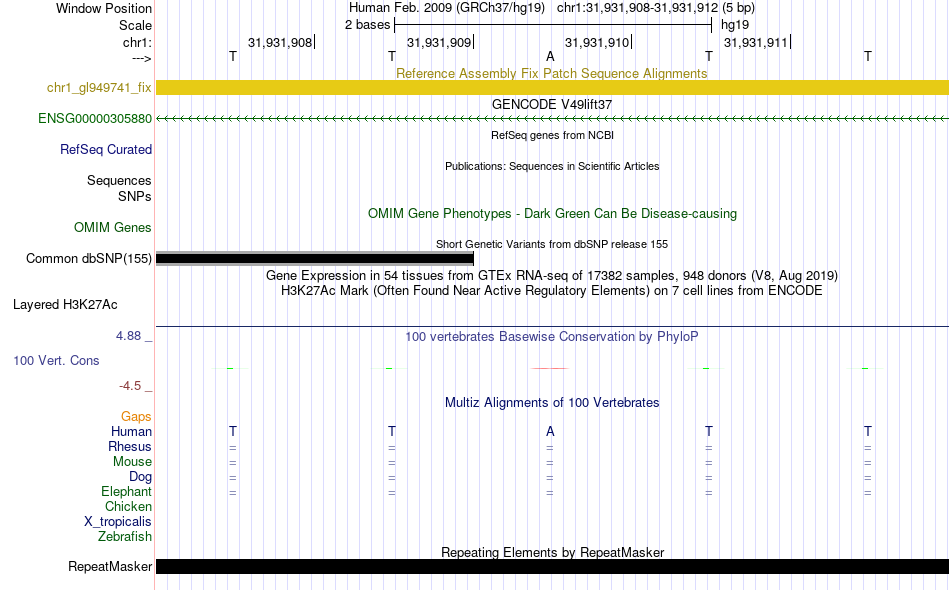
Task: Click the hg19 text beside the scale bar
Action: (735, 25)
